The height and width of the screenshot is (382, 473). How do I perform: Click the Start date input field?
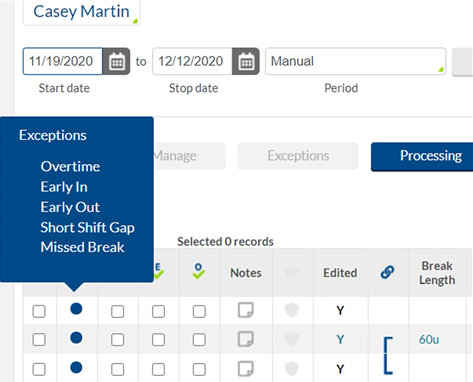(x=63, y=61)
